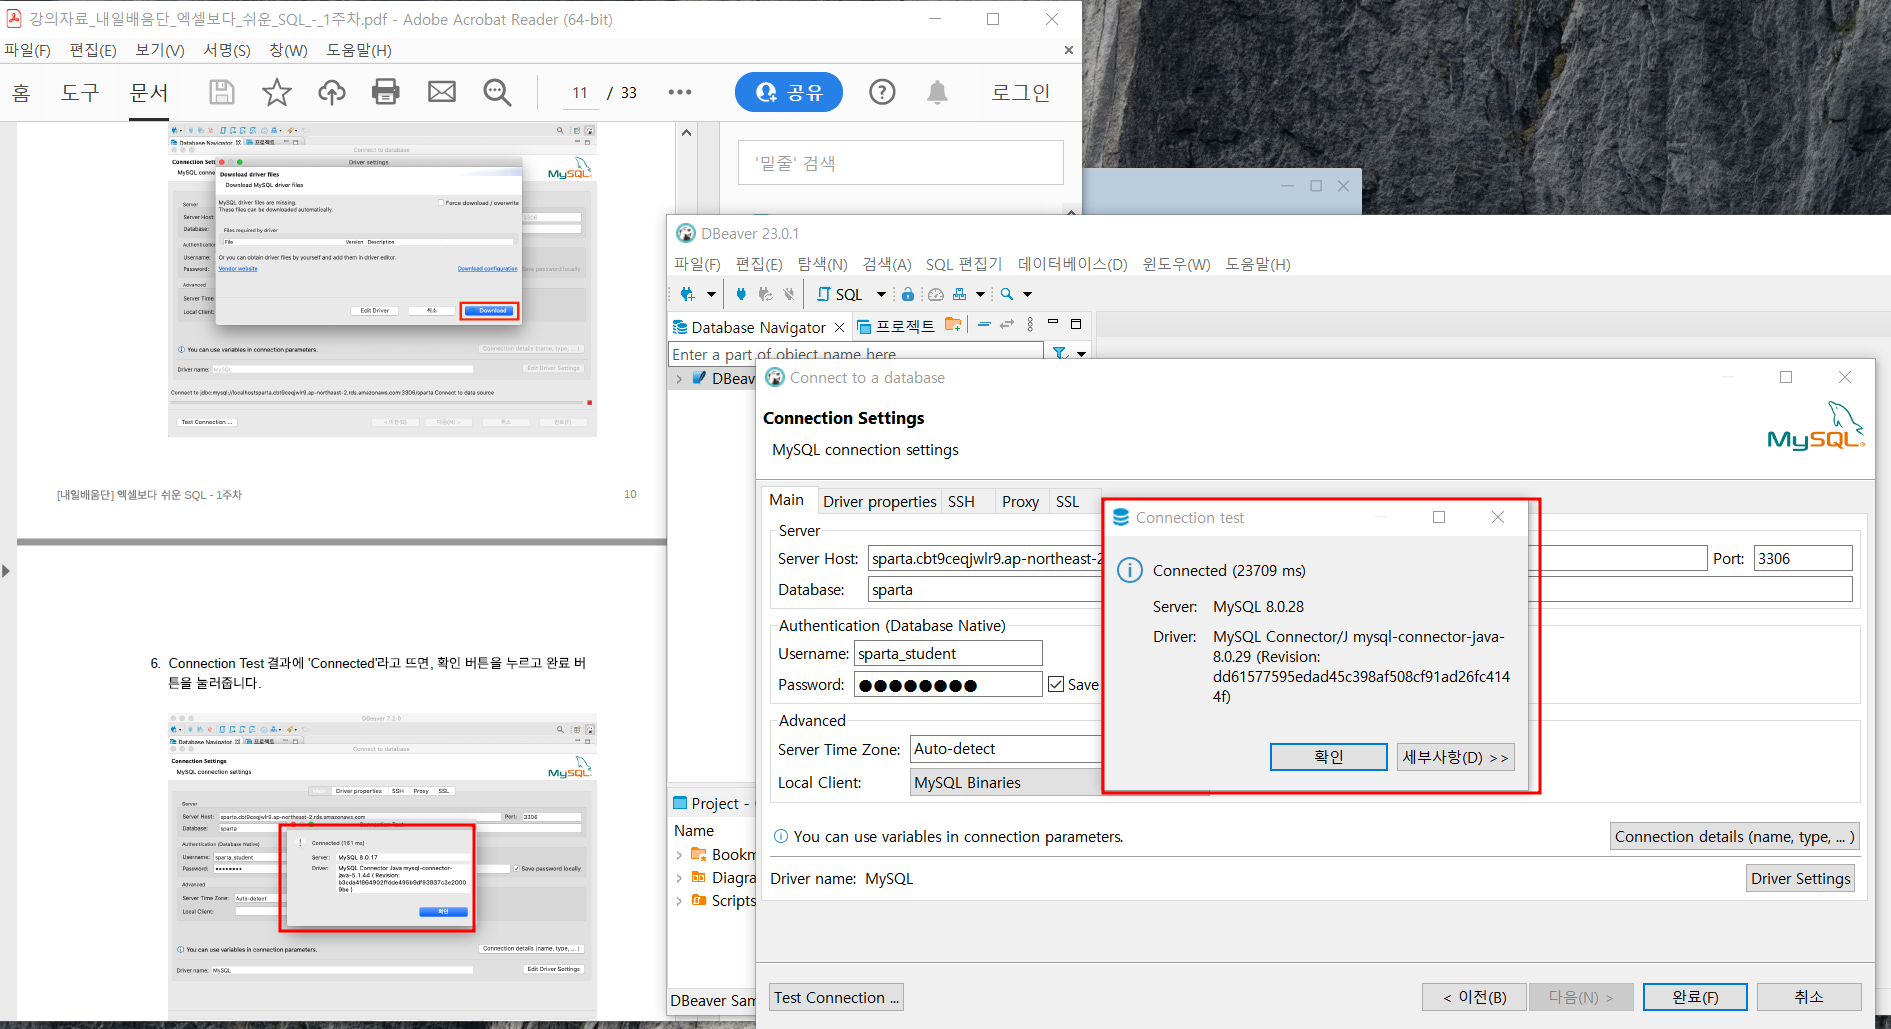Bookmark the PDF with the star icon
This screenshot has width=1891, height=1029.
tap(277, 93)
